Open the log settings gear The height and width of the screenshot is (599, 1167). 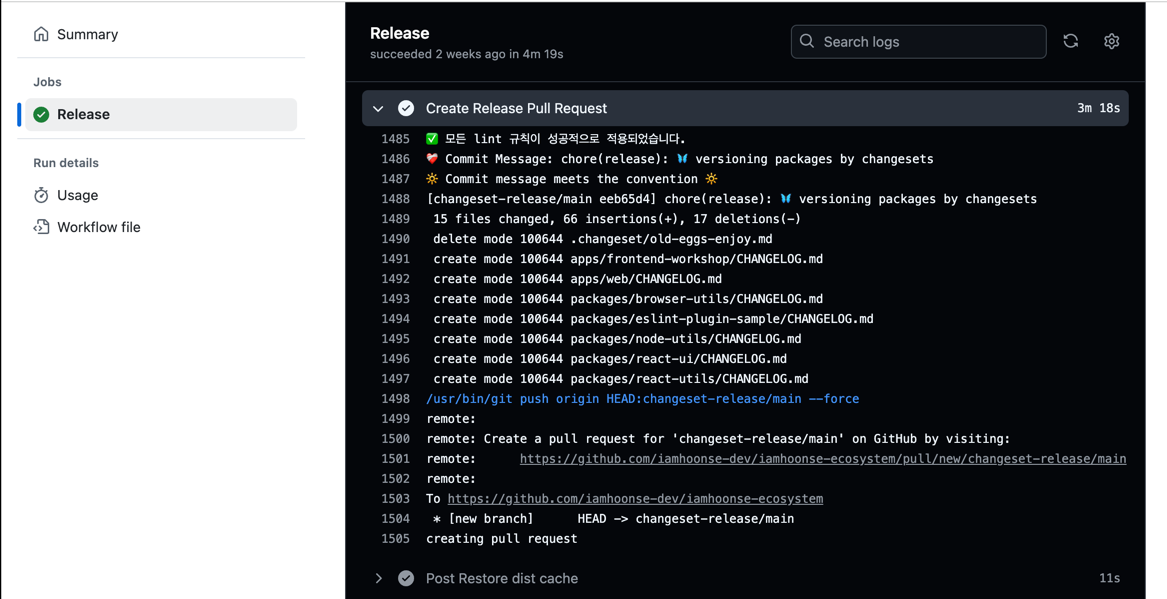1111,42
